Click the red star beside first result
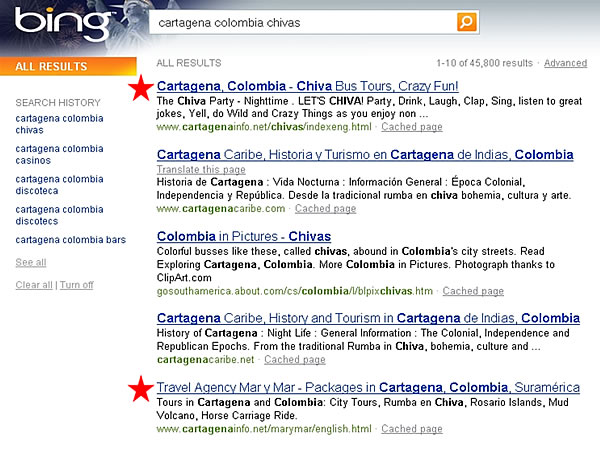Image resolution: width=600 pixels, height=450 pixels. 141,89
